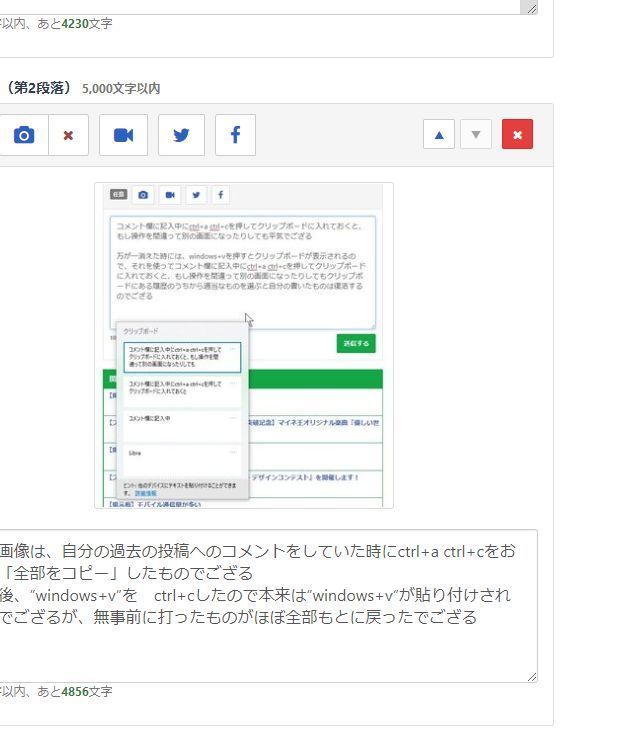641x746 pixels.
Task: Click 詳細情報 link in clipboard popup hint
Action: 146,494
